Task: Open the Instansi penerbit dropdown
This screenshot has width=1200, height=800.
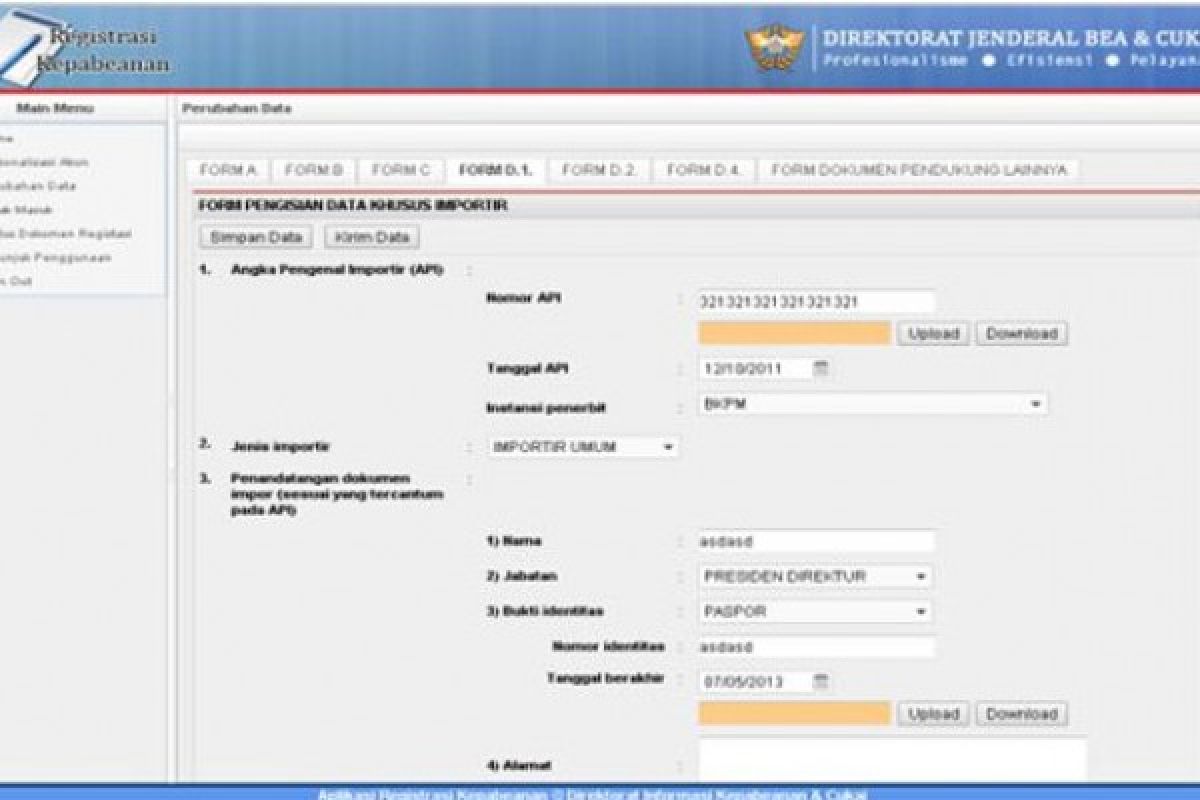Action: pos(1037,404)
